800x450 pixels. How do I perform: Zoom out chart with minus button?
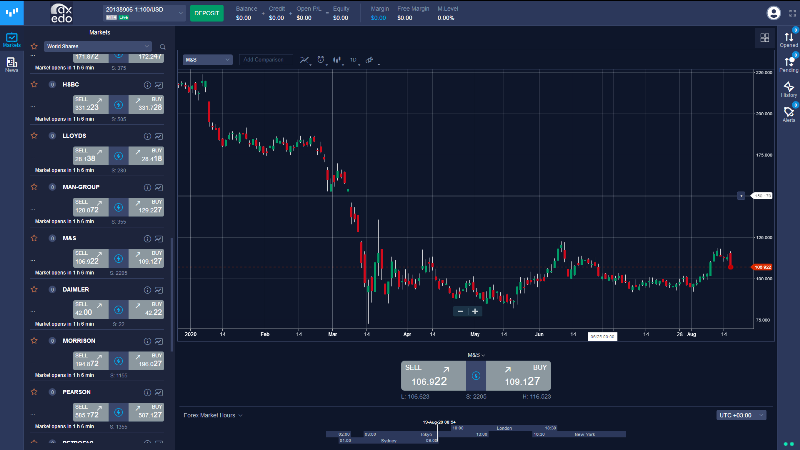[x=460, y=311]
